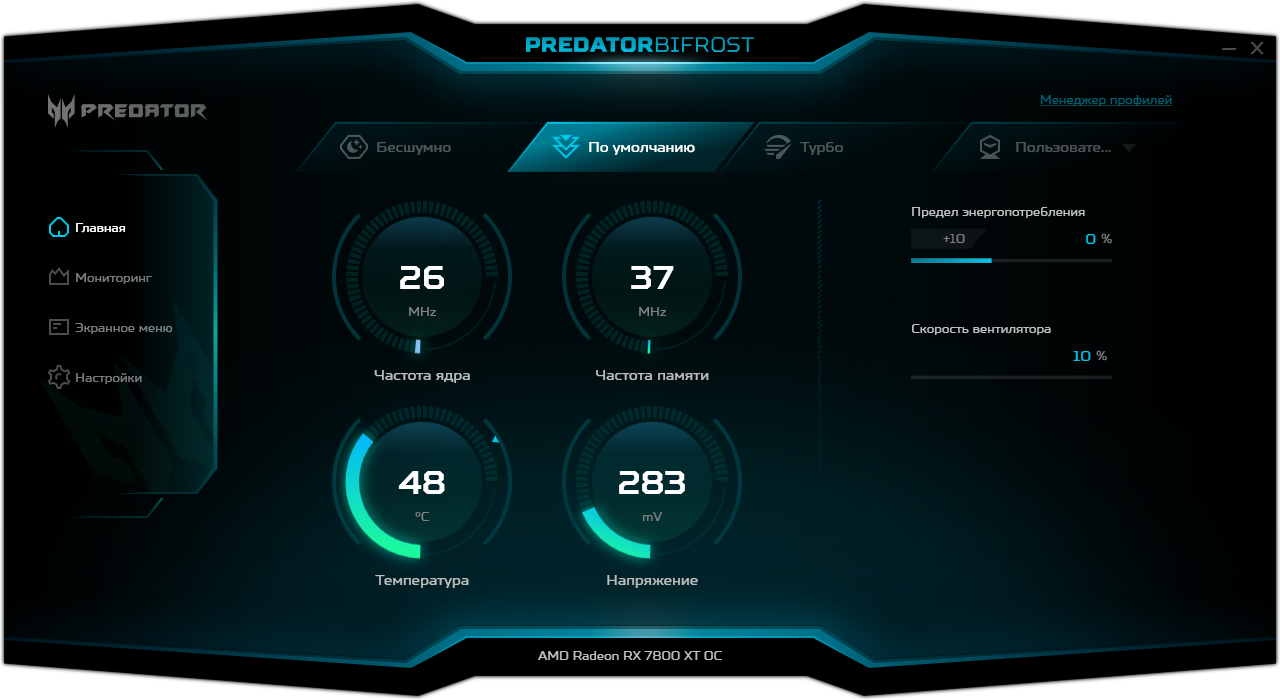This screenshot has height=700, width=1280.
Task: Click the AMD Radeon RX 7800 XT OC label
Action: (x=630, y=656)
